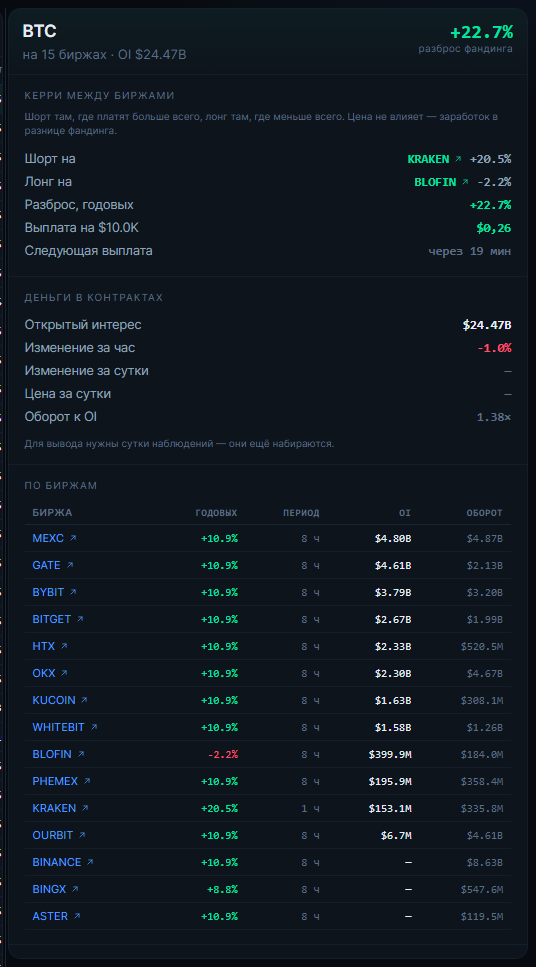The width and height of the screenshot is (536, 967).
Task: Click the ДЕНЬГИ В КОНТРАКТАХ section heading
Action: pyautogui.click(x=94, y=297)
